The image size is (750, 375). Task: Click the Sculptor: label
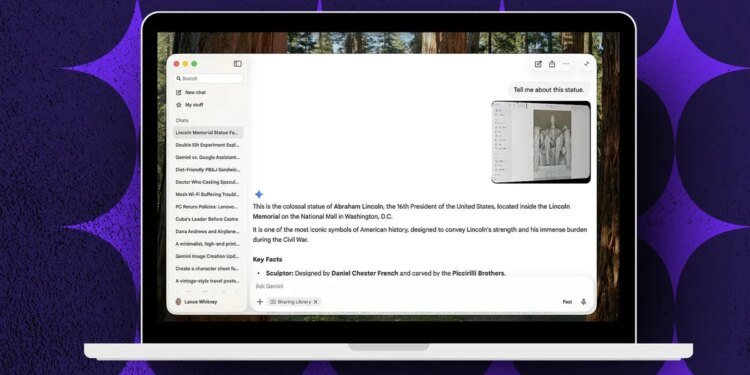[279, 274]
